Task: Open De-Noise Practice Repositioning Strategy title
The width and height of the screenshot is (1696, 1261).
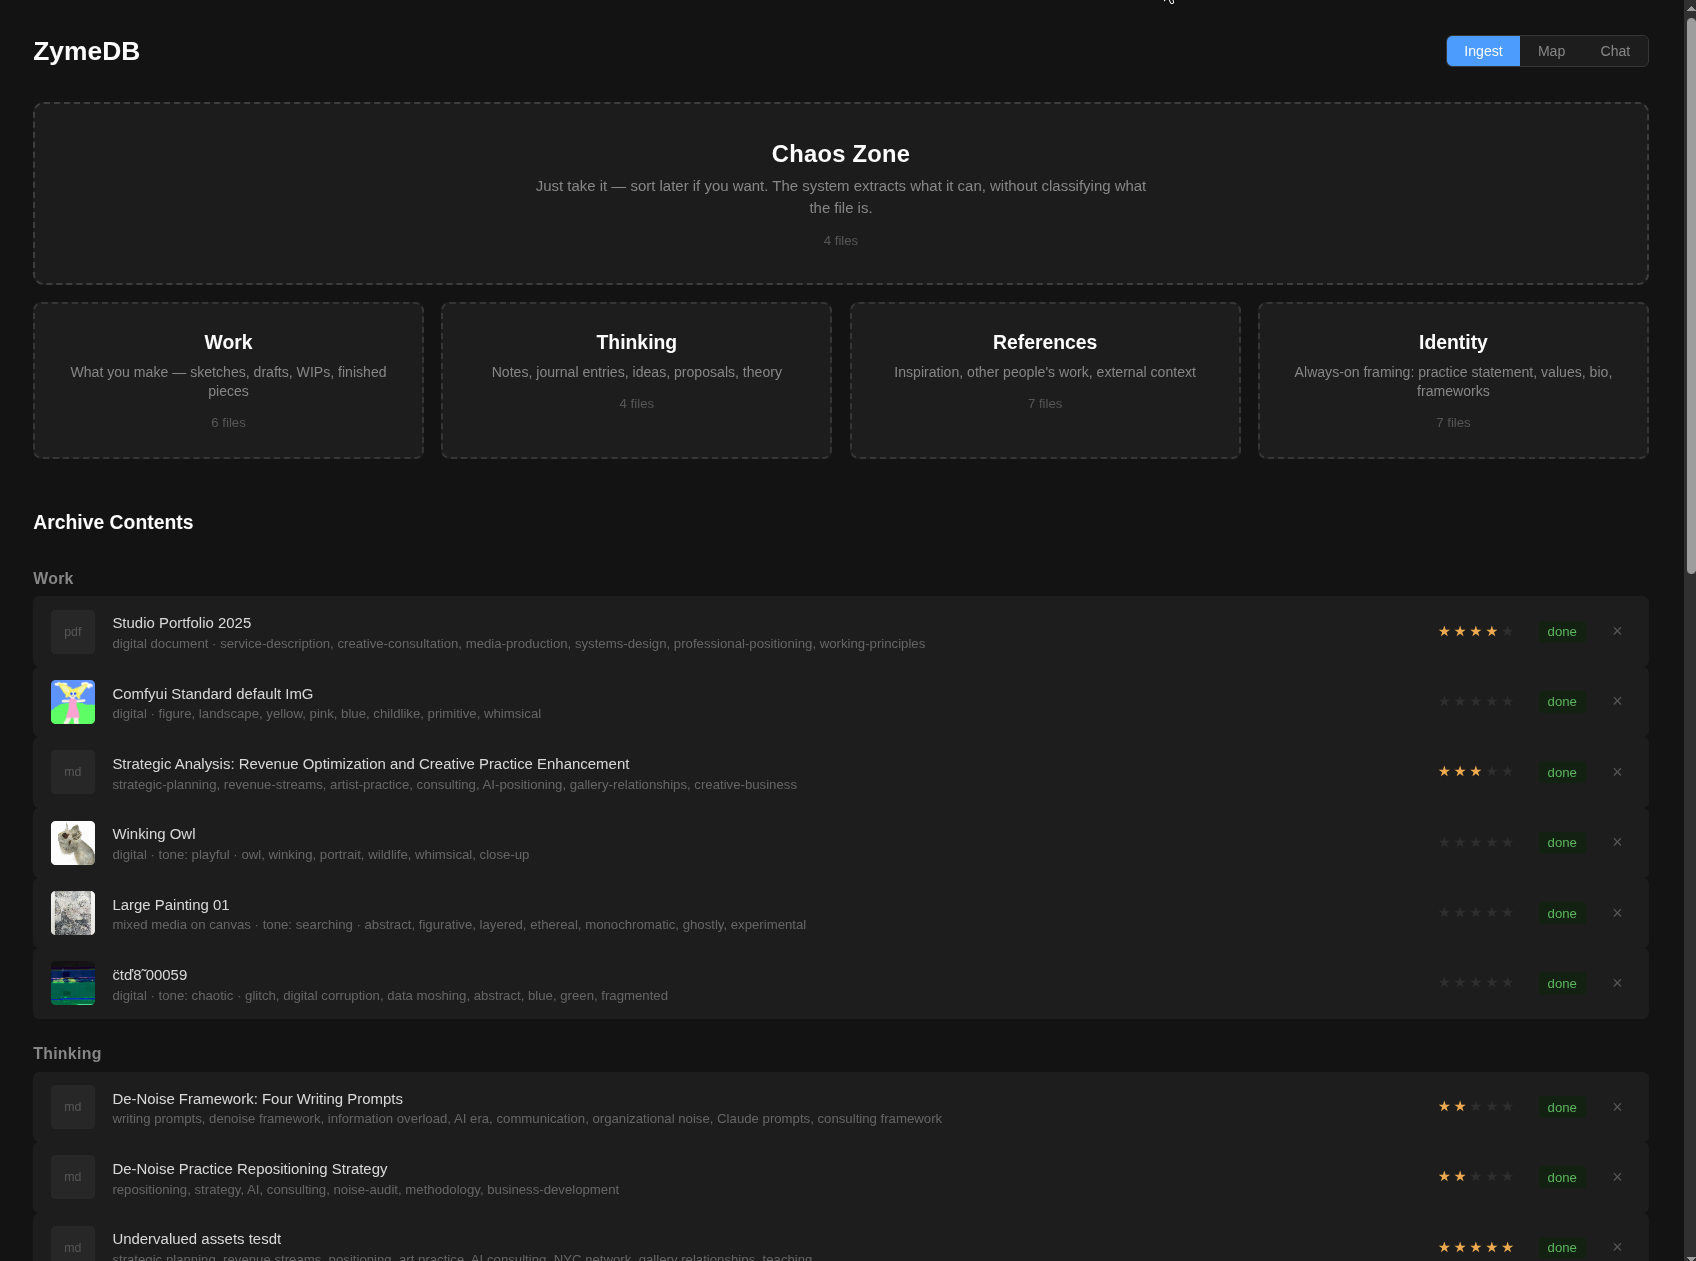Action: (250, 1169)
